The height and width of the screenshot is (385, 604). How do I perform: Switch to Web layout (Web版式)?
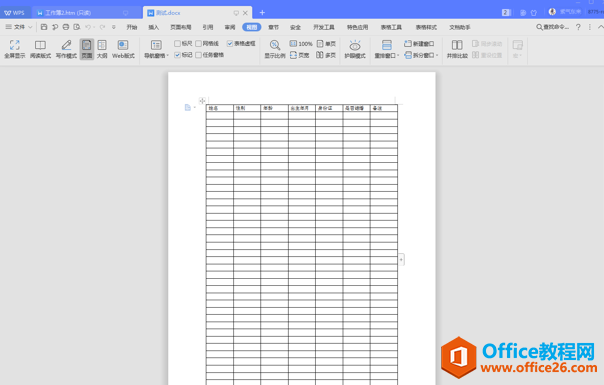tap(123, 49)
